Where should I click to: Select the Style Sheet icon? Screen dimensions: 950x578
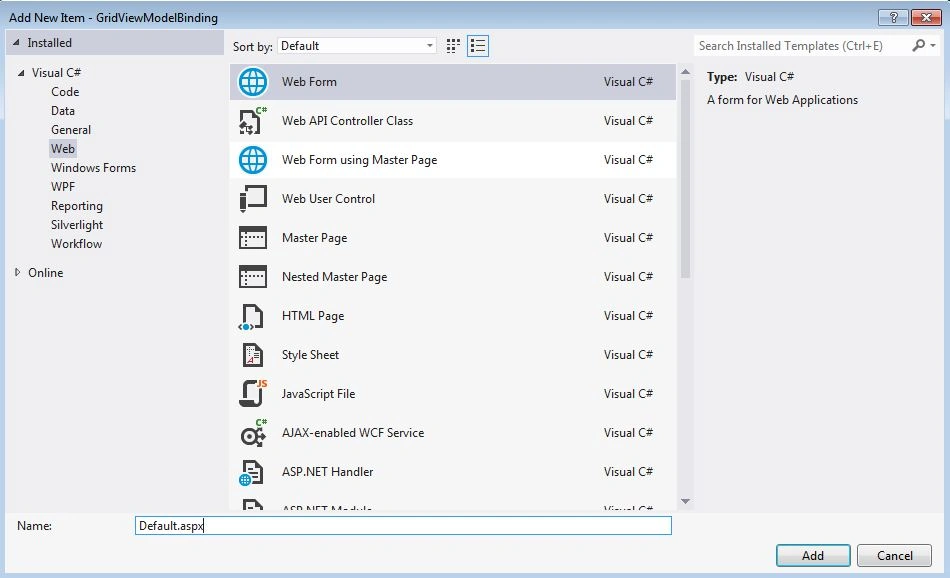tap(253, 355)
